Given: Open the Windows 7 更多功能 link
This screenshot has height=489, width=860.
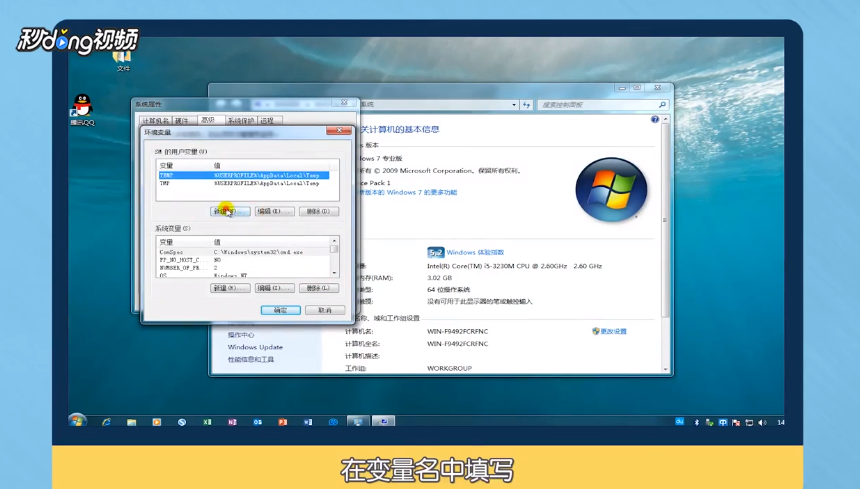Looking at the screenshot, I should 409,192.
